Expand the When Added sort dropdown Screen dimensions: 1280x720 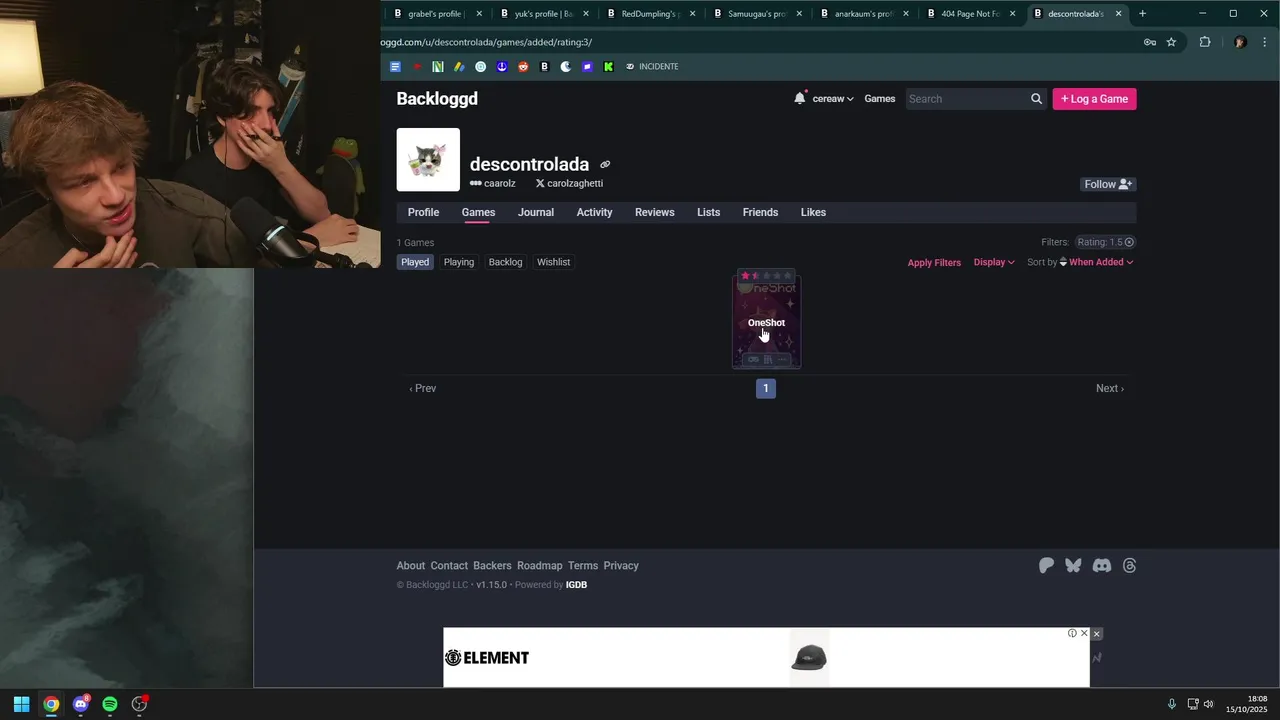pyautogui.click(x=1101, y=262)
